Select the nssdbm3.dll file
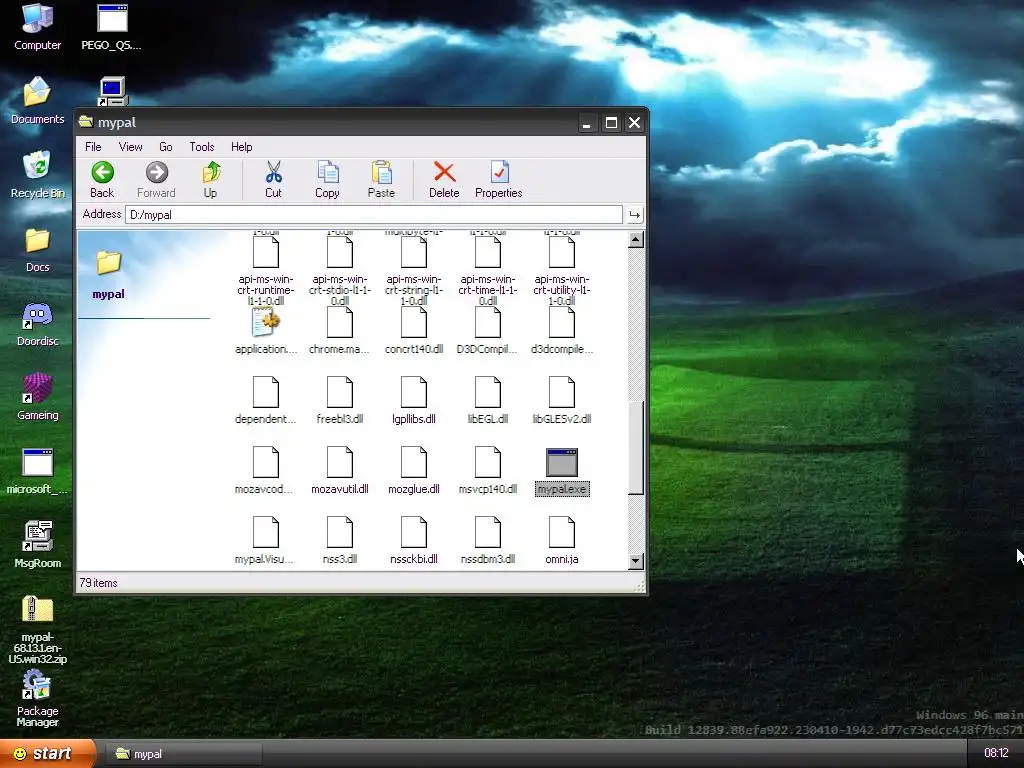Screen dimensions: 1024x768 tap(488, 541)
